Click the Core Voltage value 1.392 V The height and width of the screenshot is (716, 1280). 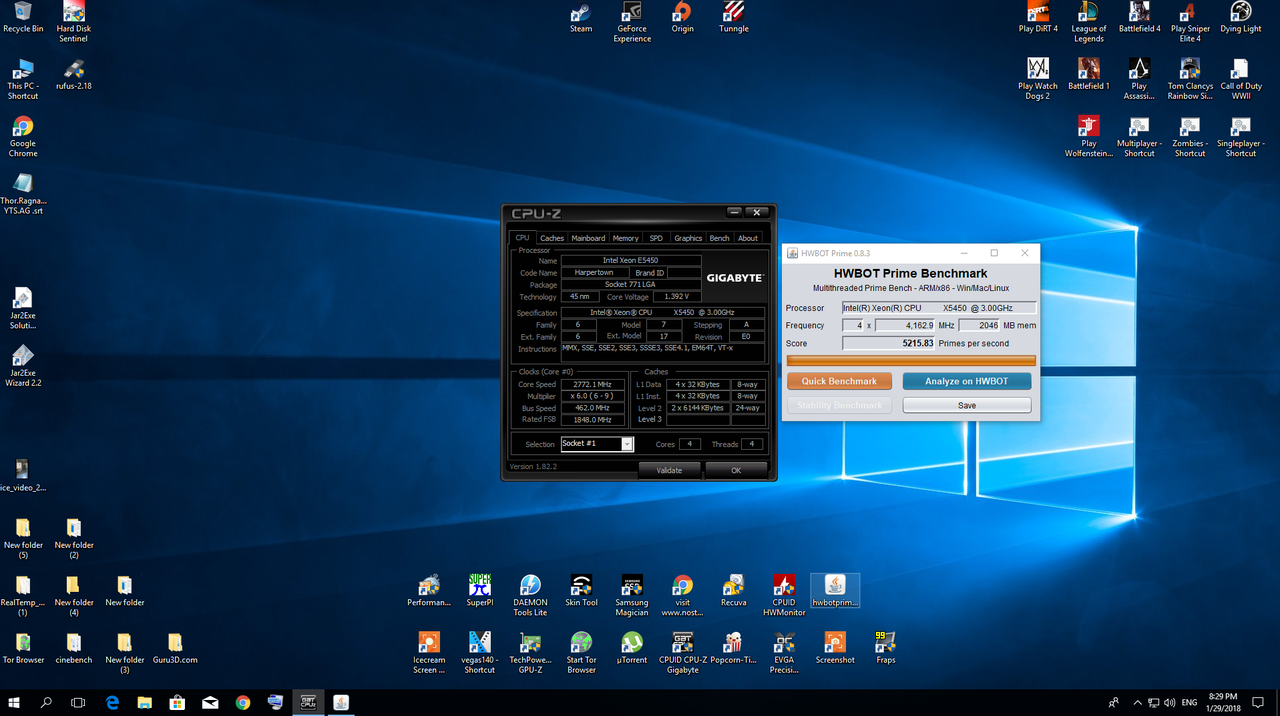click(x=677, y=297)
